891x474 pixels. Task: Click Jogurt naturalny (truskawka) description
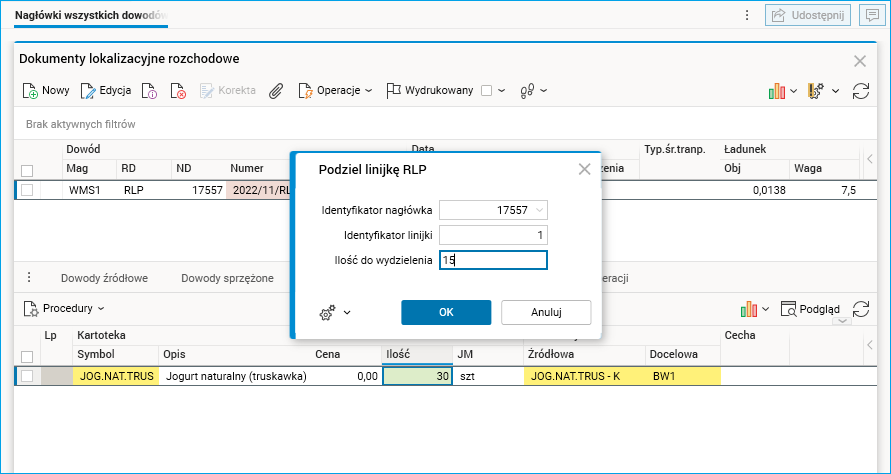[235, 376]
